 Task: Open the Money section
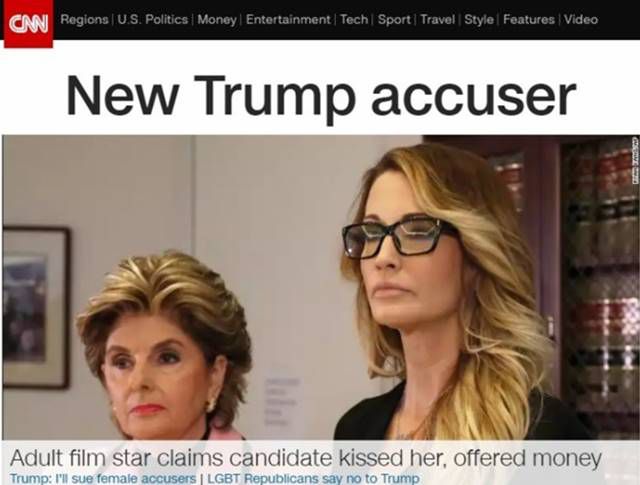217,19
